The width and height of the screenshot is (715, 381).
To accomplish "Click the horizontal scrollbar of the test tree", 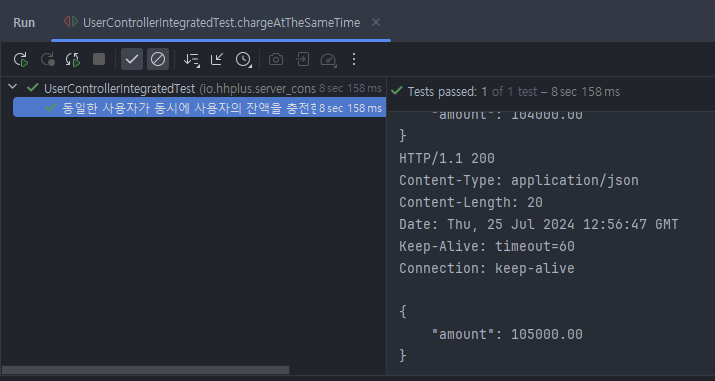I will pos(145,370).
